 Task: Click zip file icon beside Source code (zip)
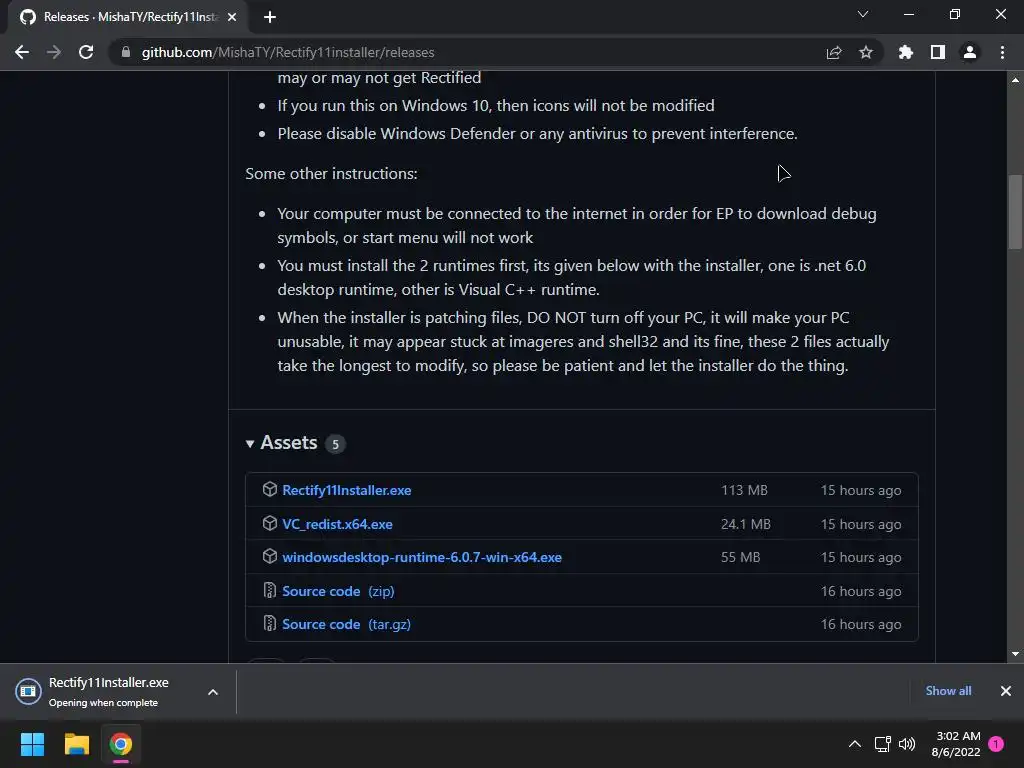click(270, 590)
